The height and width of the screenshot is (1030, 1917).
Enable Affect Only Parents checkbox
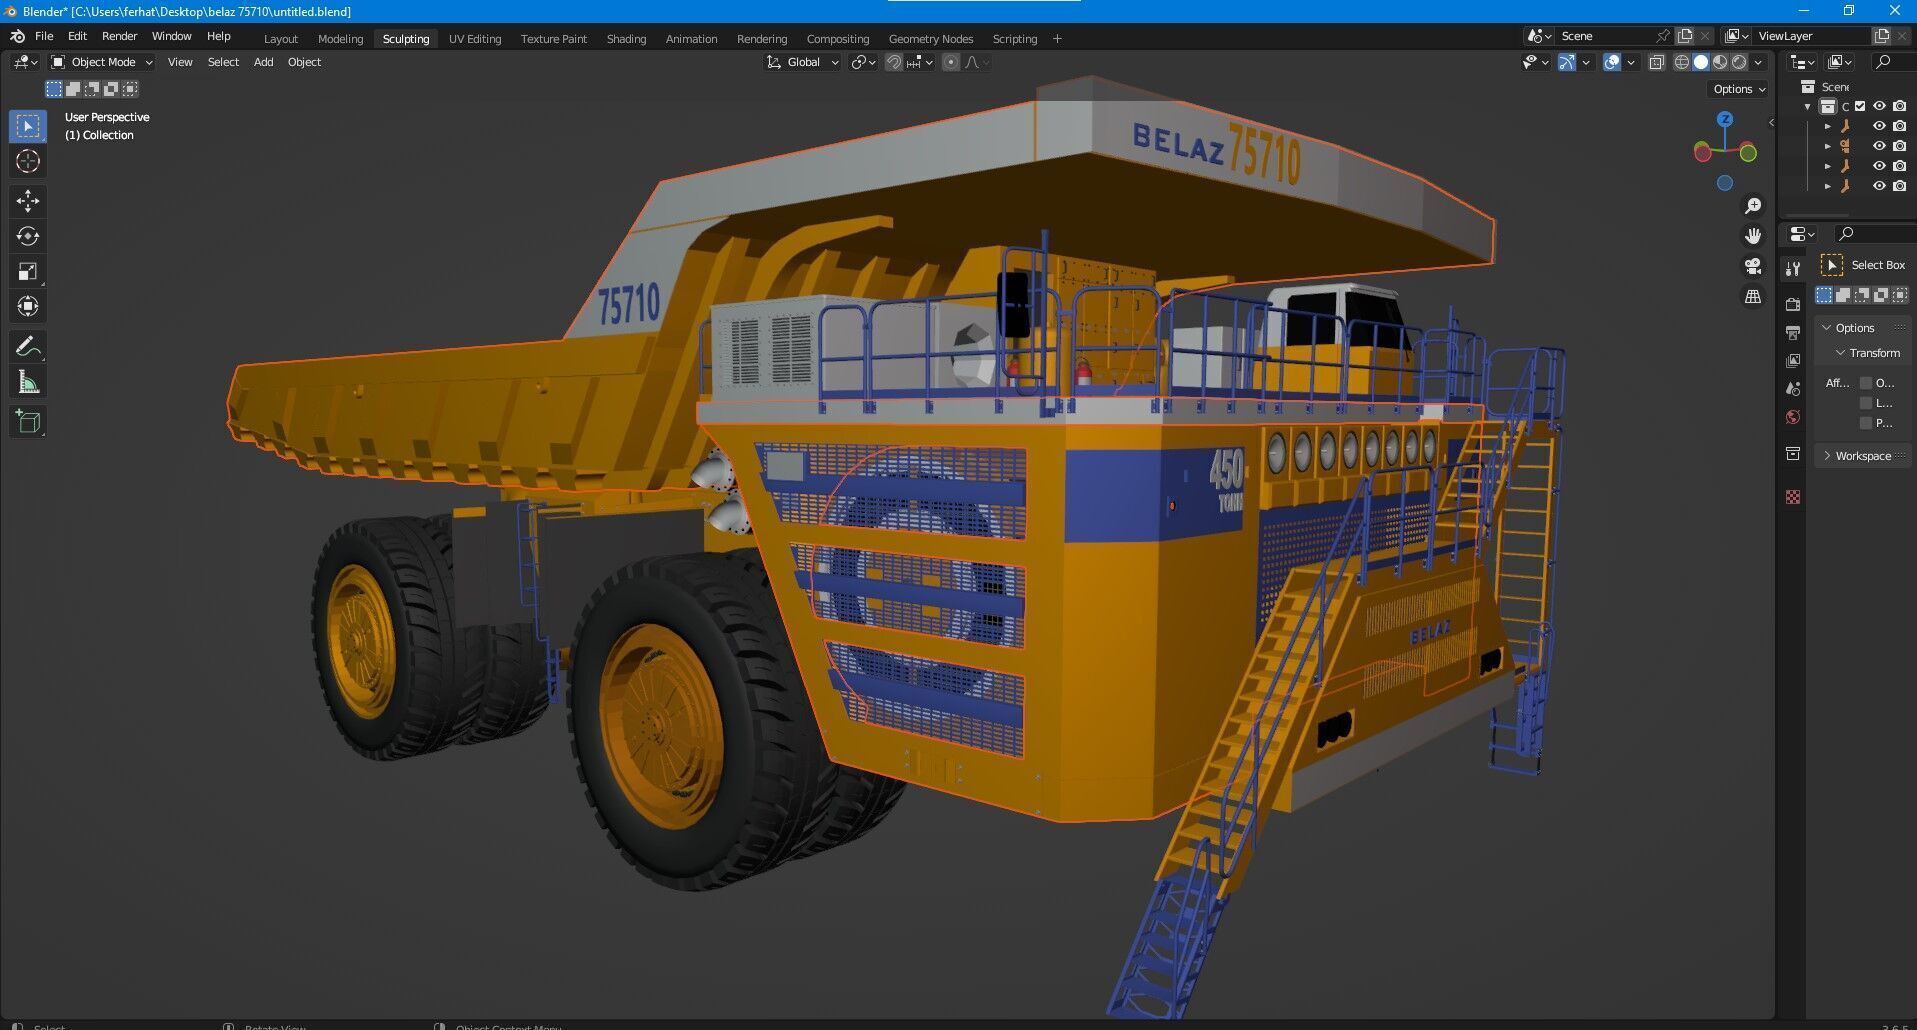[1866, 423]
